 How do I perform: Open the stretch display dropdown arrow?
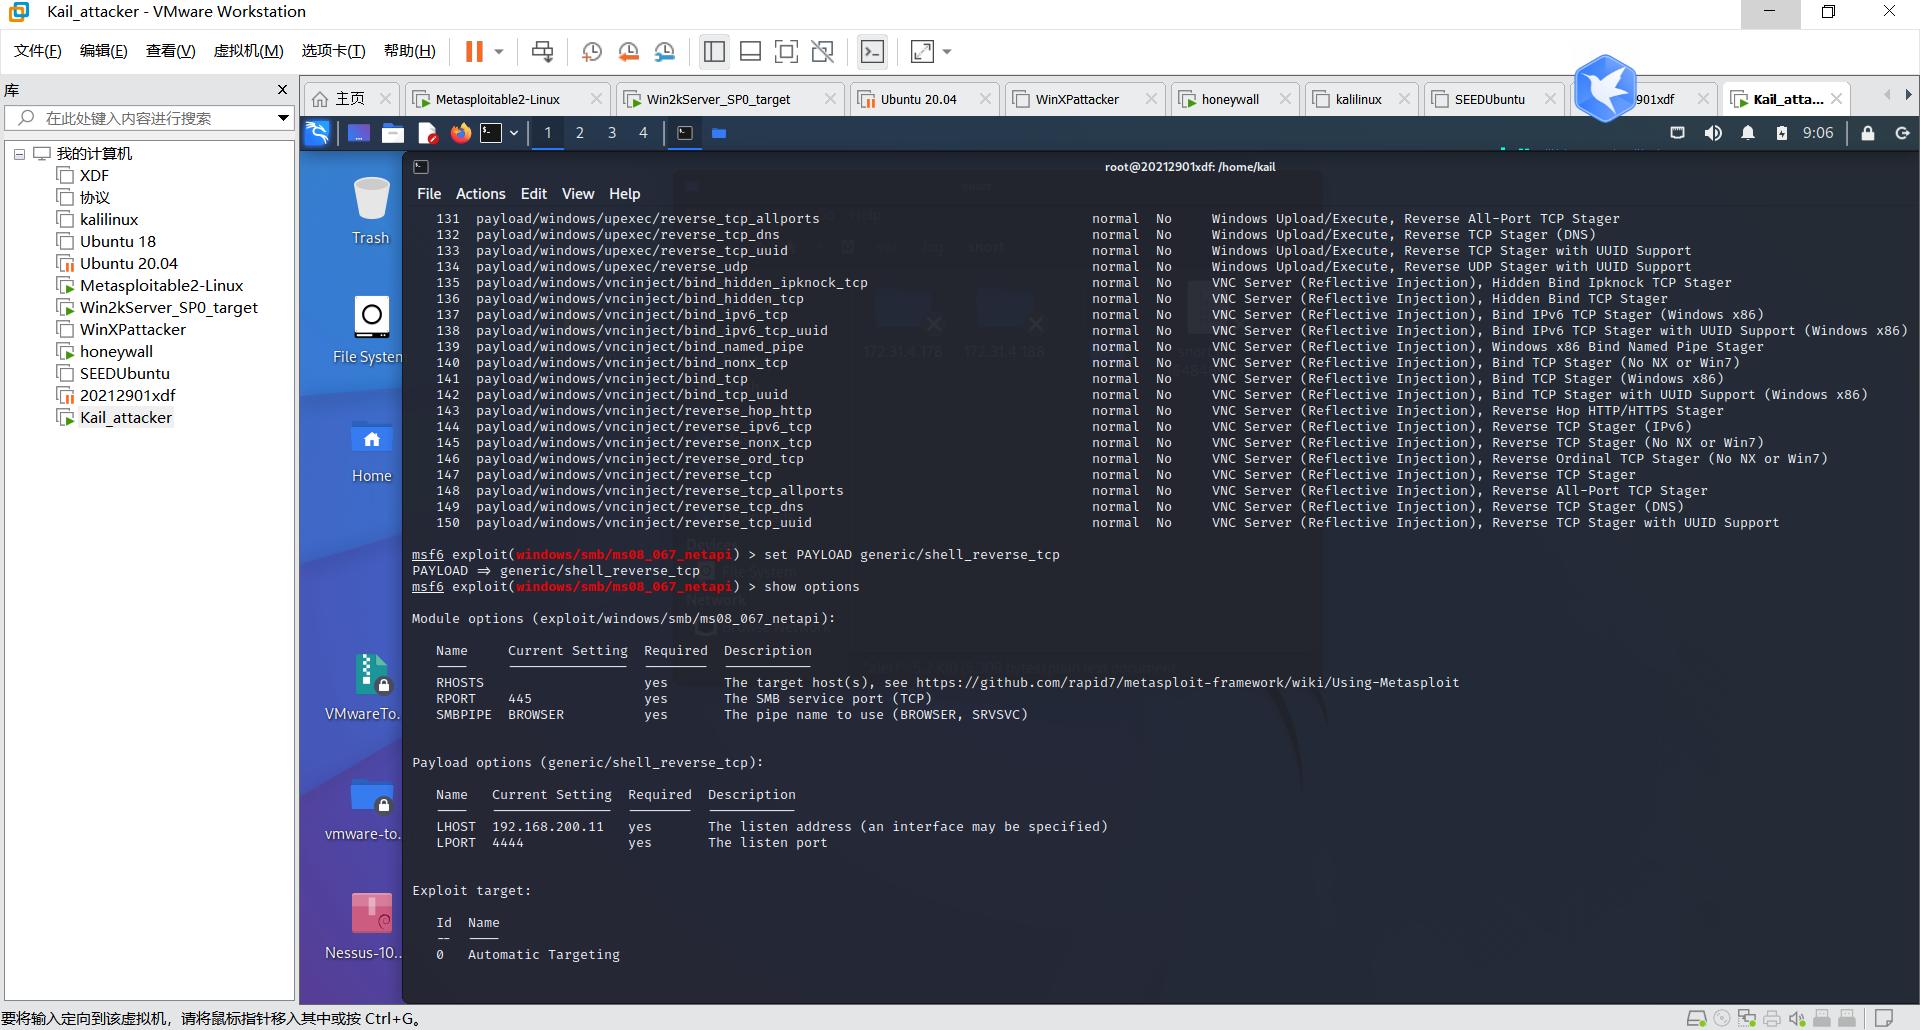[x=947, y=51]
